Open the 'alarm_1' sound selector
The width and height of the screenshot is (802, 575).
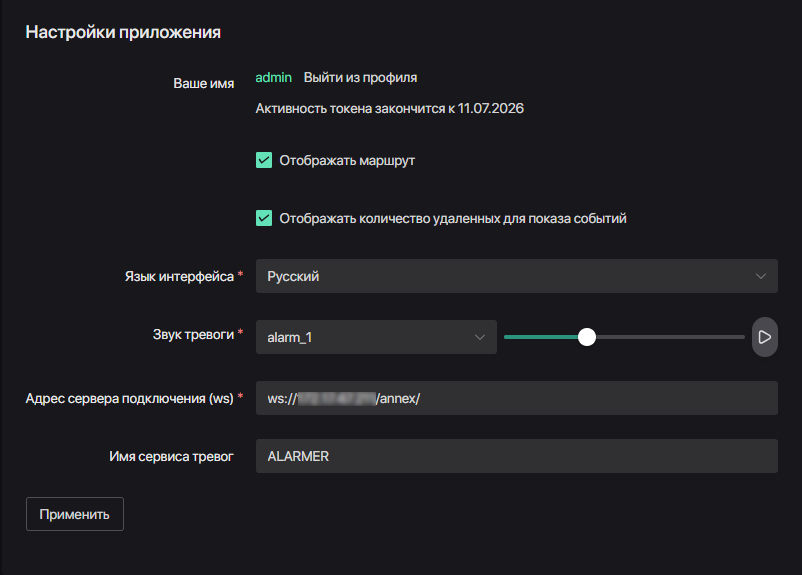point(365,337)
